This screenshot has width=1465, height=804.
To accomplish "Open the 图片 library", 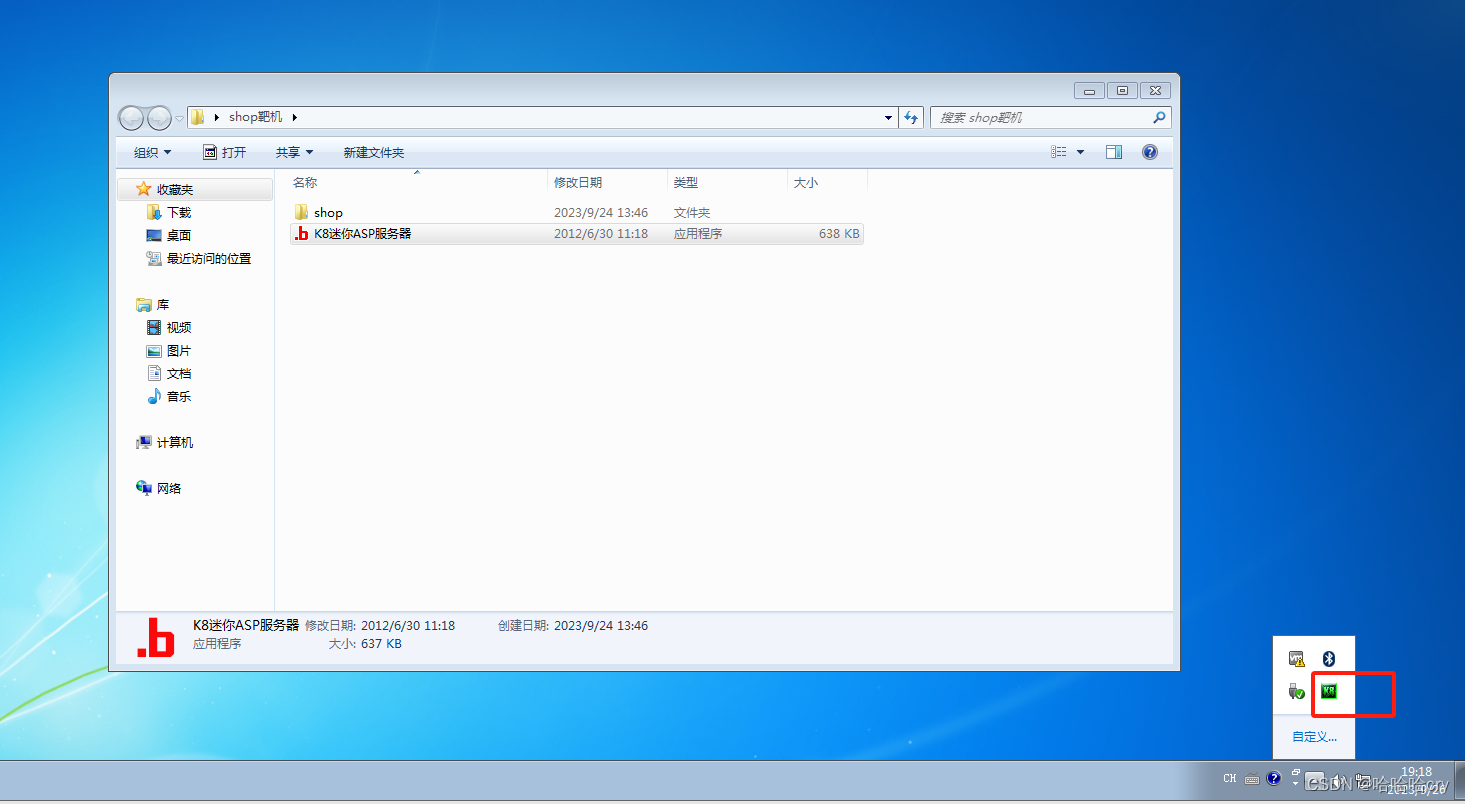I will tap(179, 350).
